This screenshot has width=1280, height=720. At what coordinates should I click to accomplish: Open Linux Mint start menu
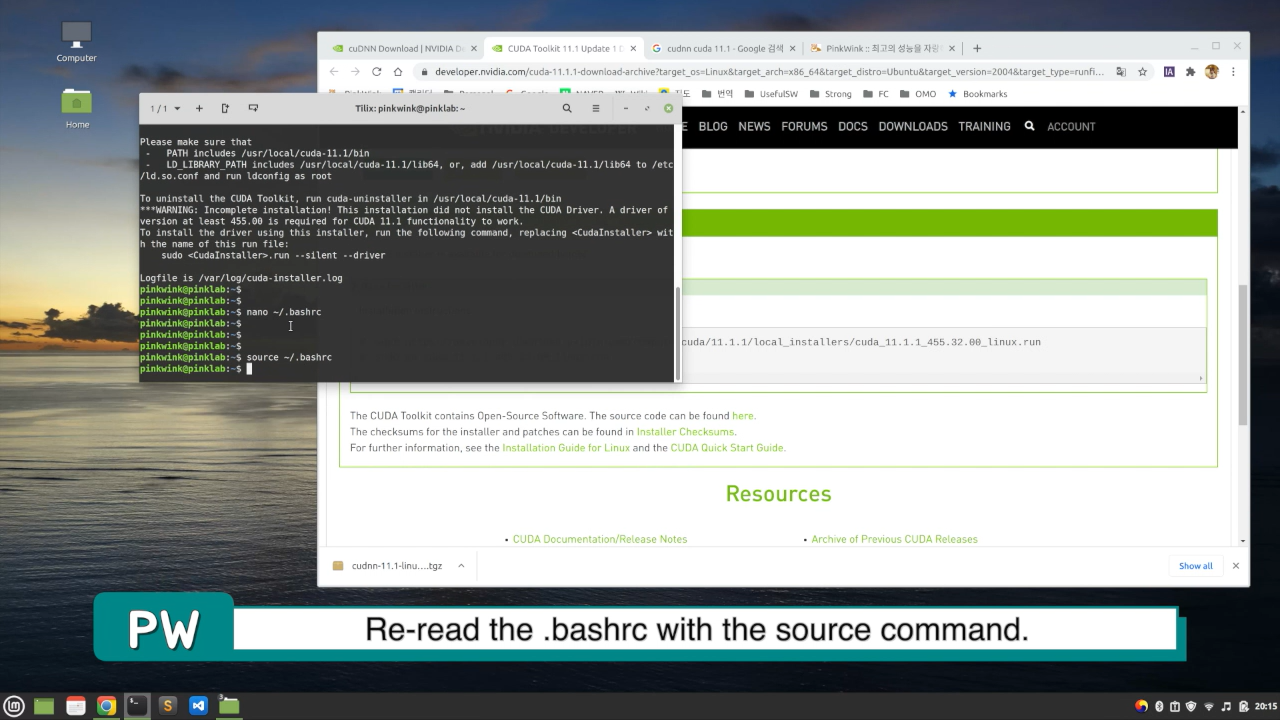point(13,706)
